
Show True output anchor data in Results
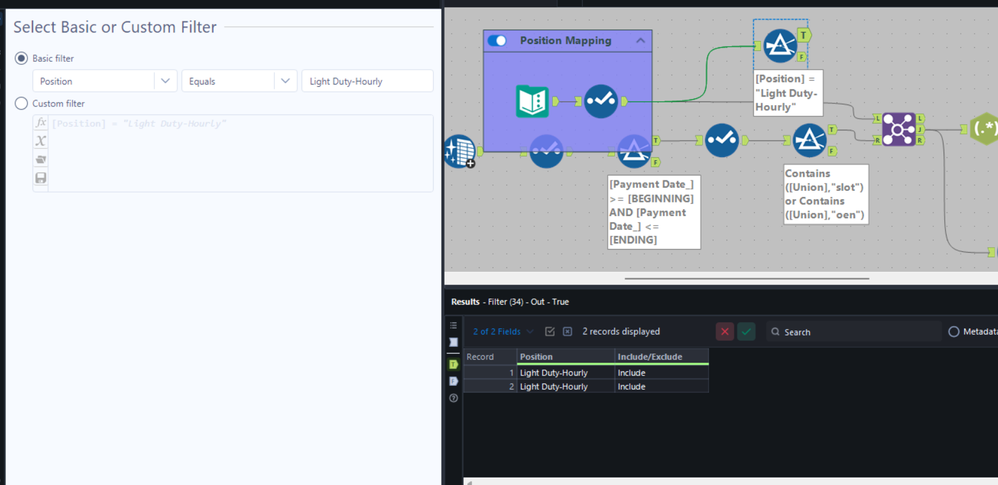click(453, 364)
